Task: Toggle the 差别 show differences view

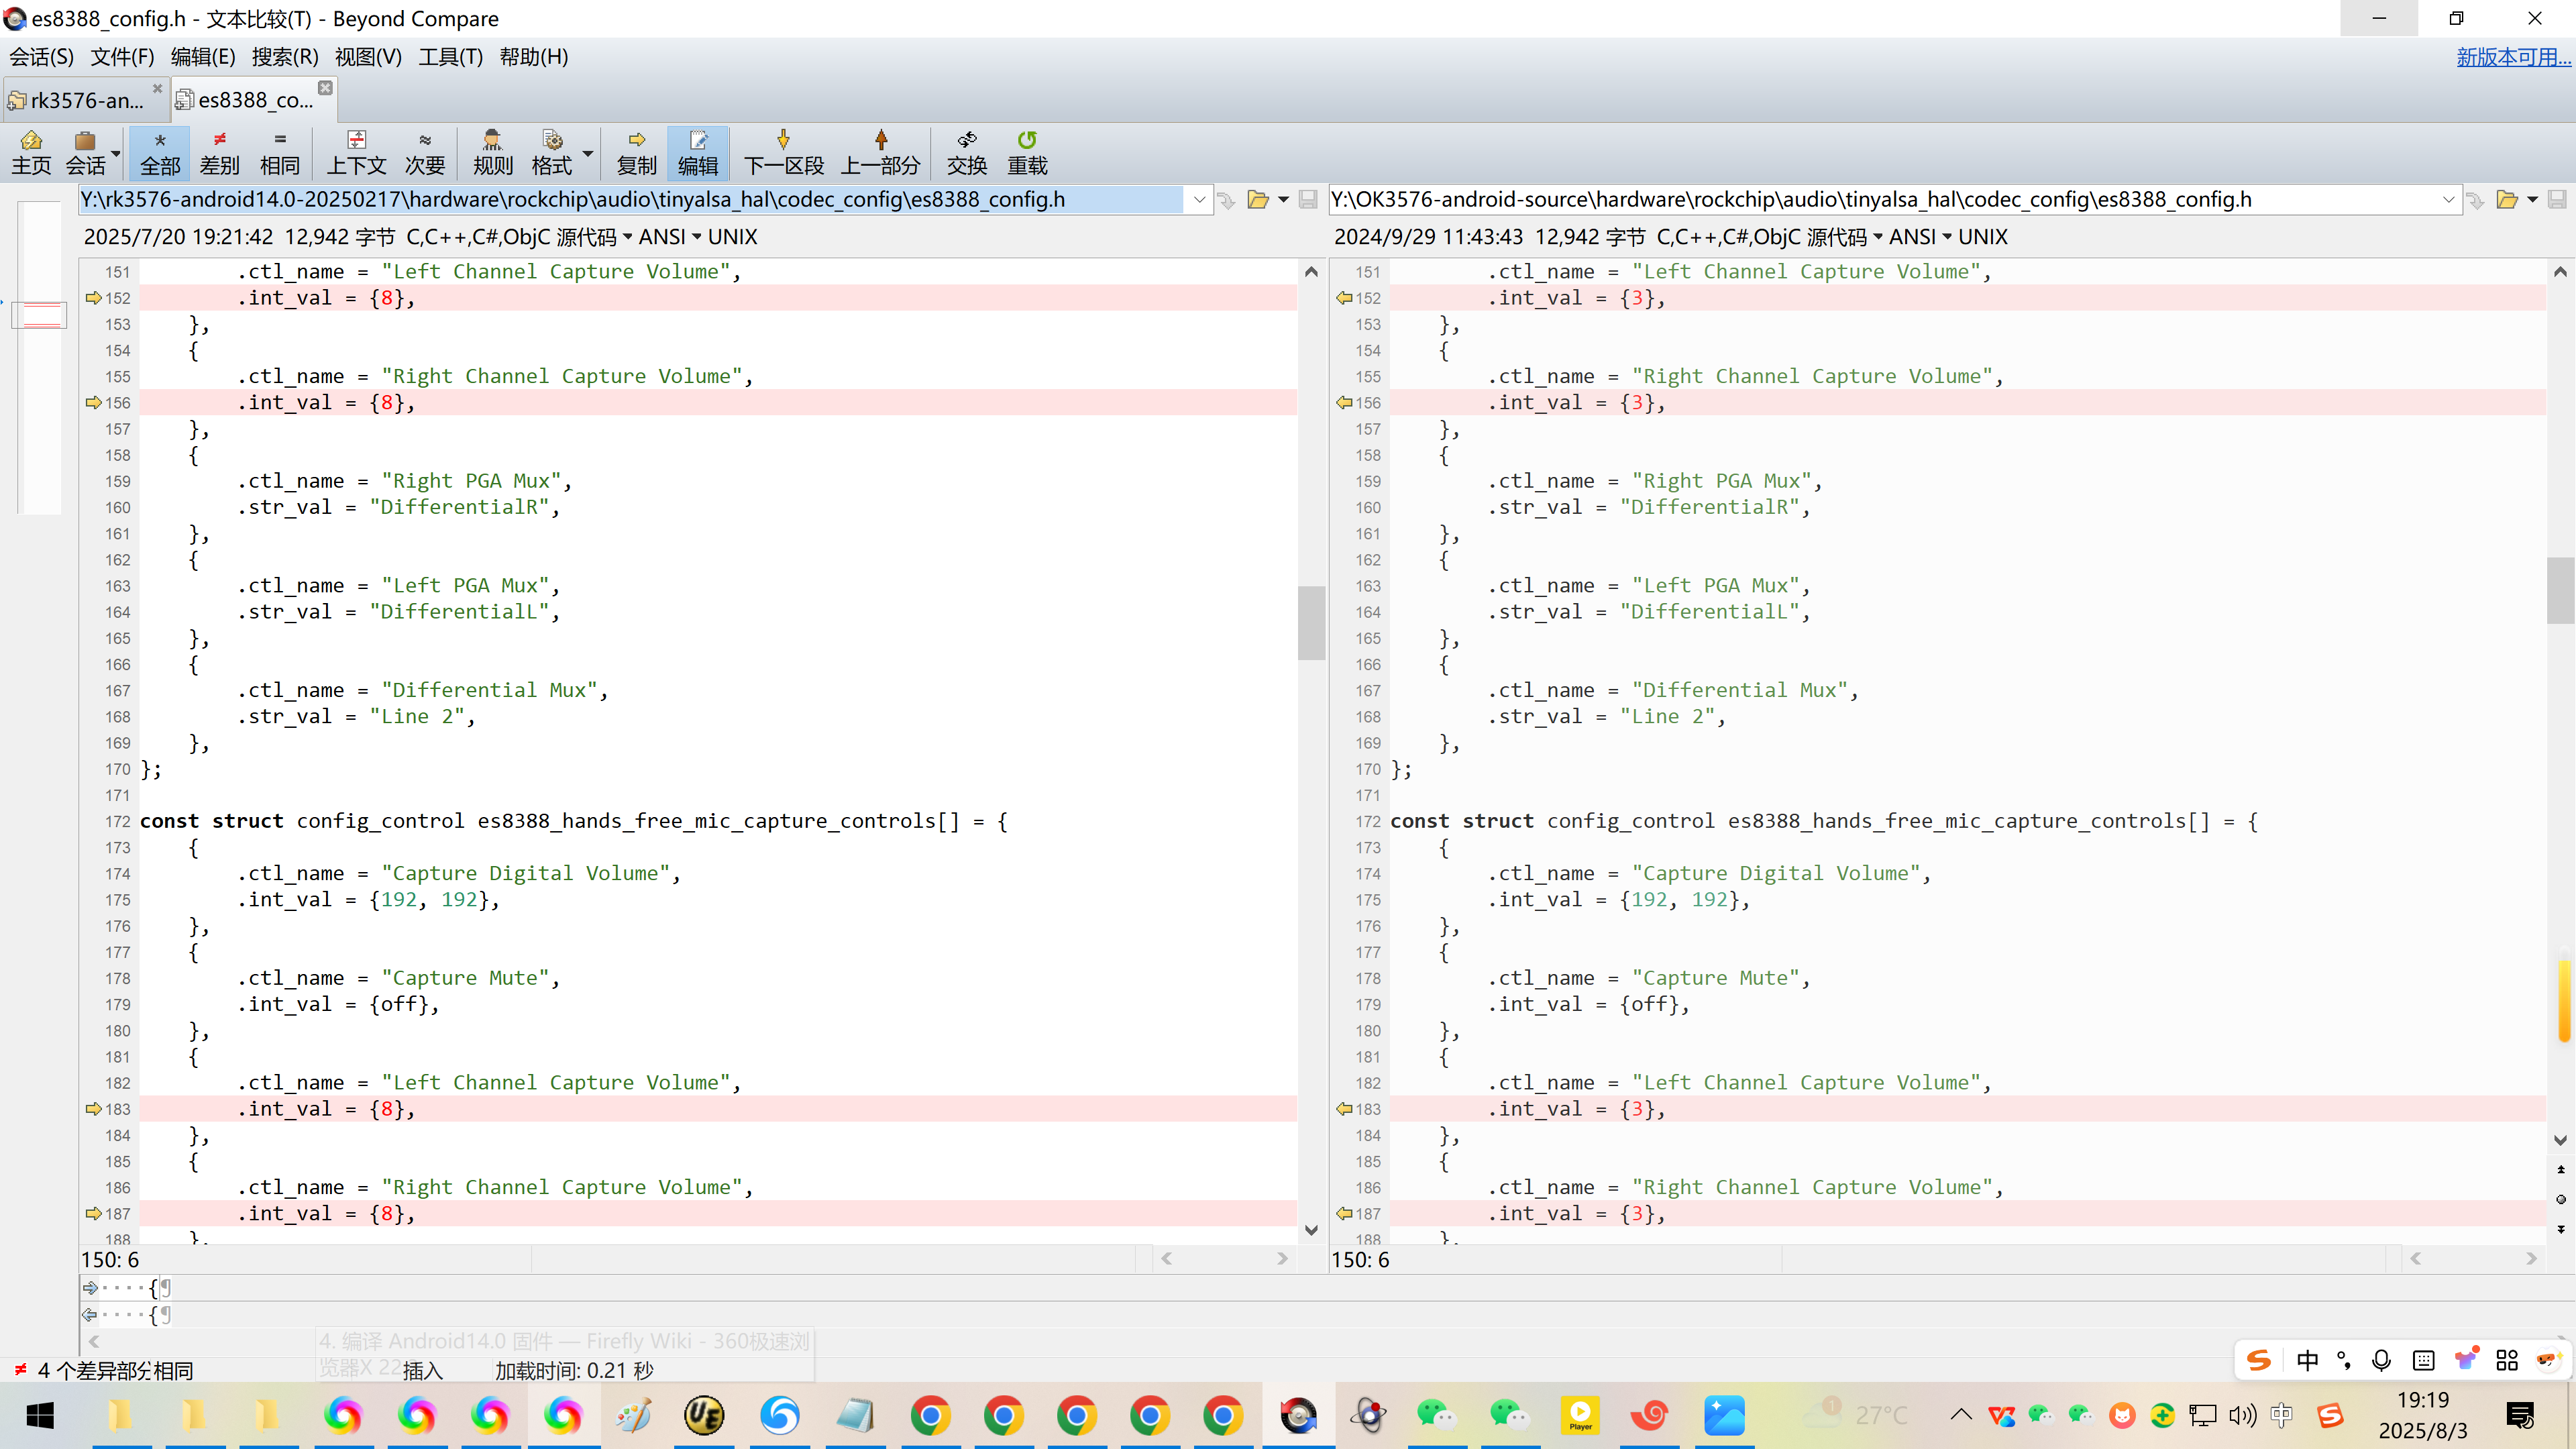Action: point(220,153)
